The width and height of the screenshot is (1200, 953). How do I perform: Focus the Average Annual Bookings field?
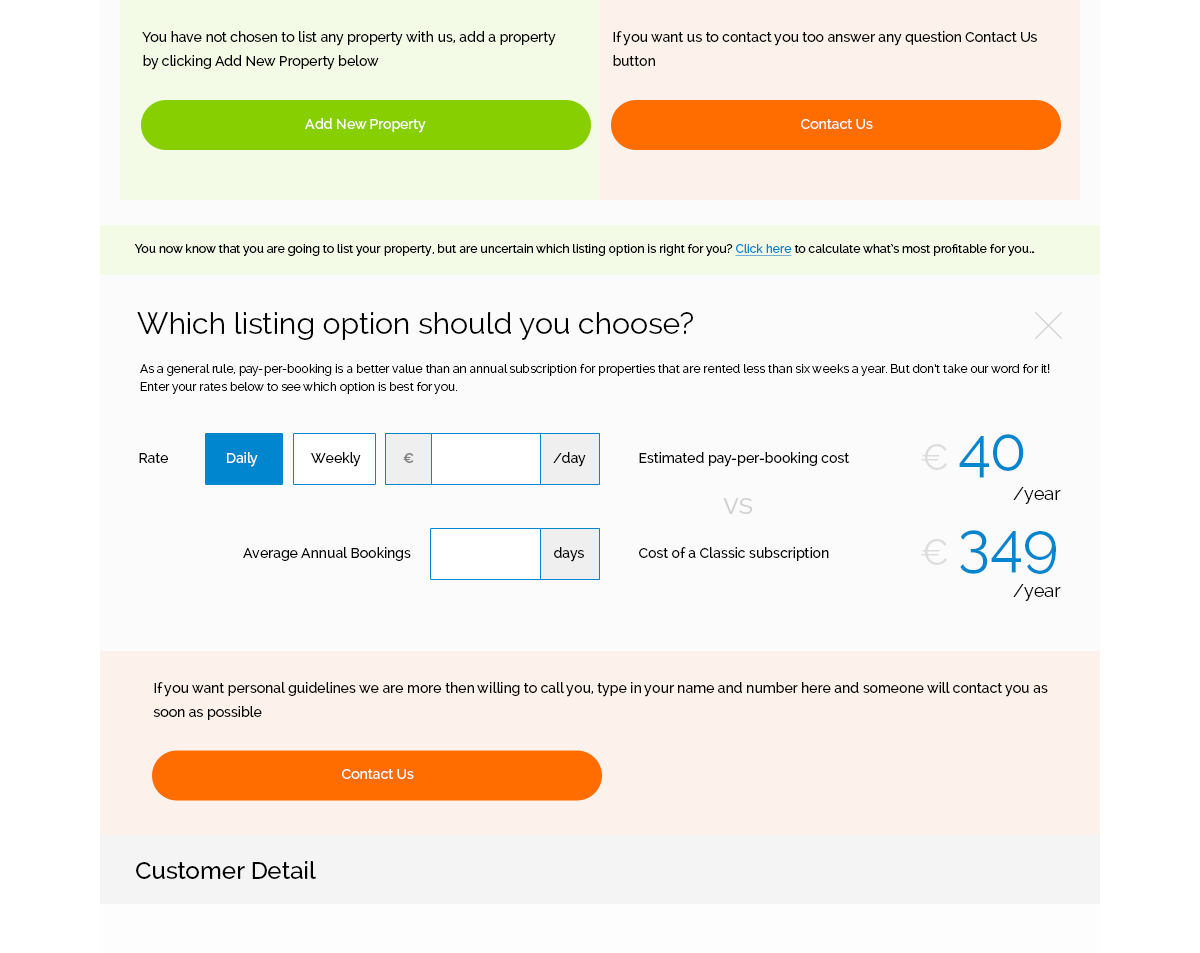click(x=485, y=554)
